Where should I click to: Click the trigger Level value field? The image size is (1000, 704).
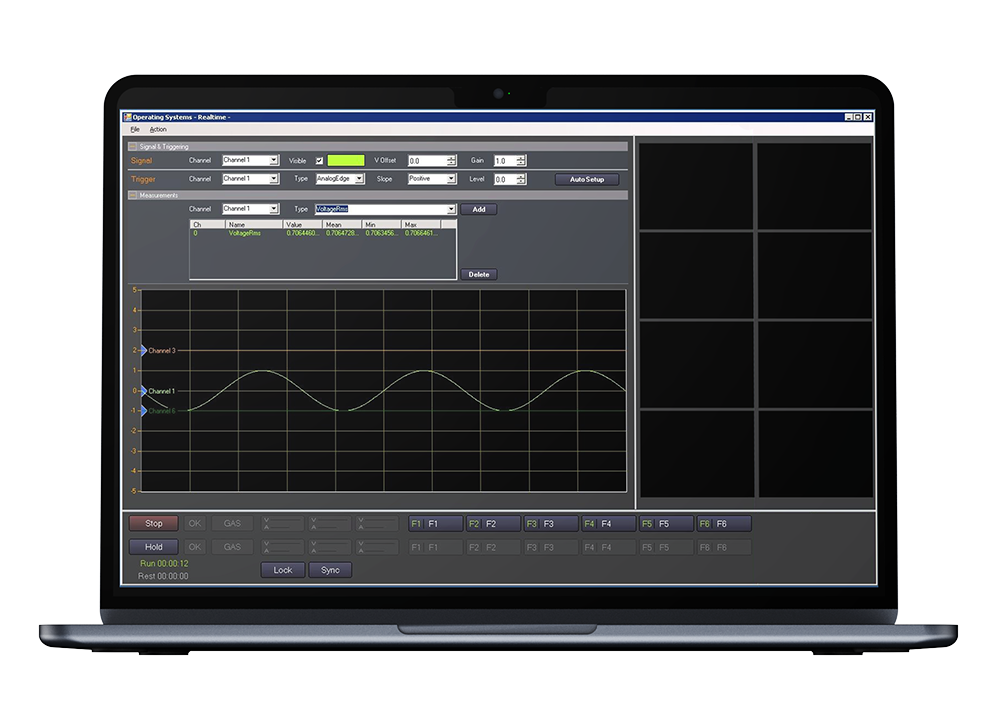[x=505, y=180]
